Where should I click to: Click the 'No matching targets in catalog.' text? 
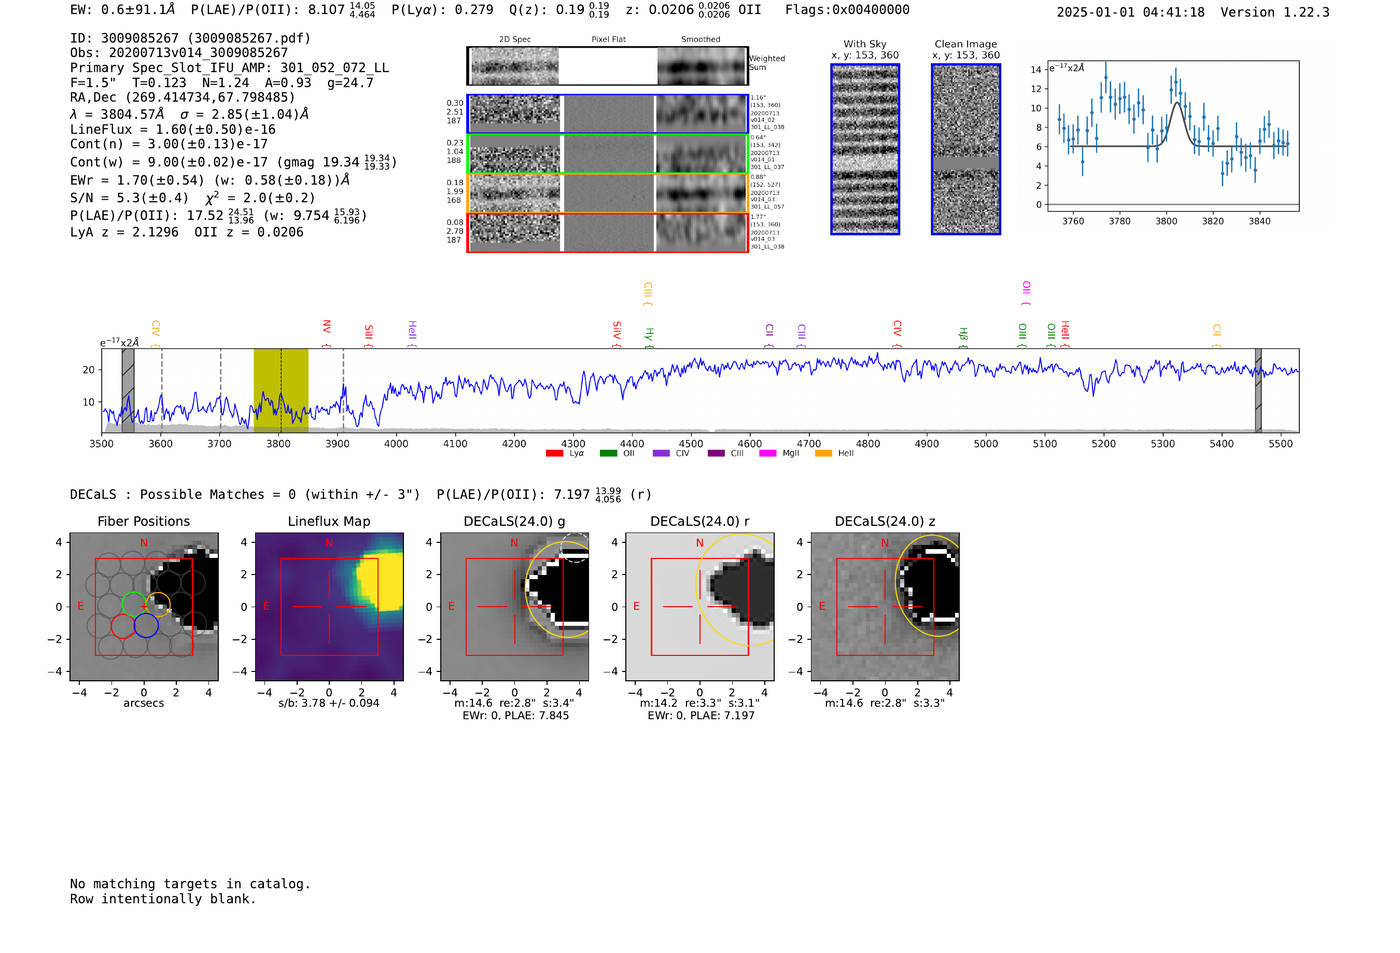click(190, 884)
